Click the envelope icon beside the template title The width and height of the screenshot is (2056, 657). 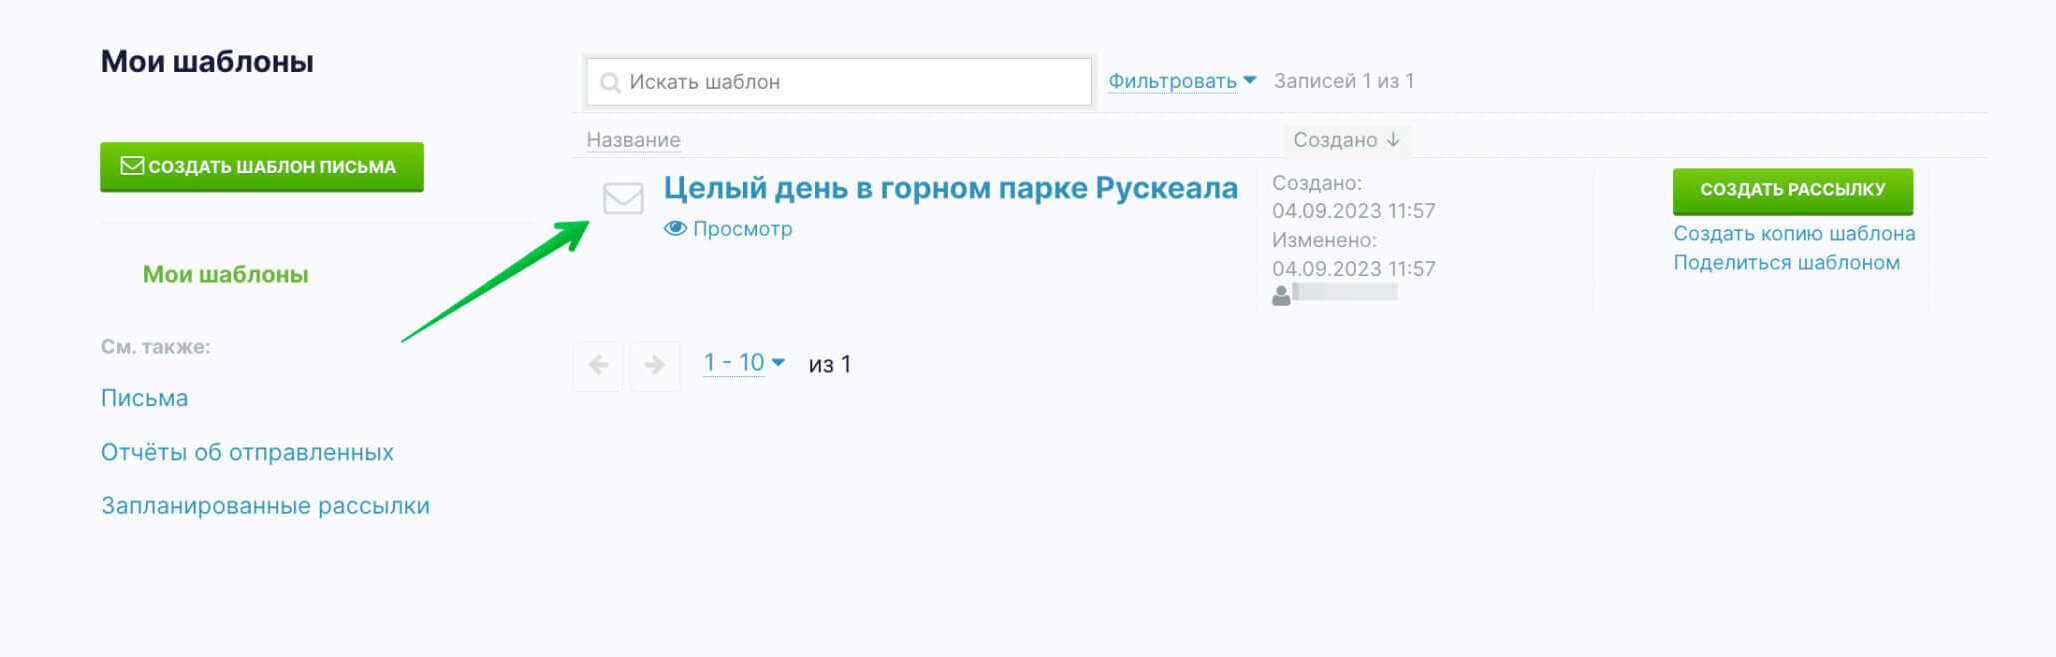(x=623, y=198)
